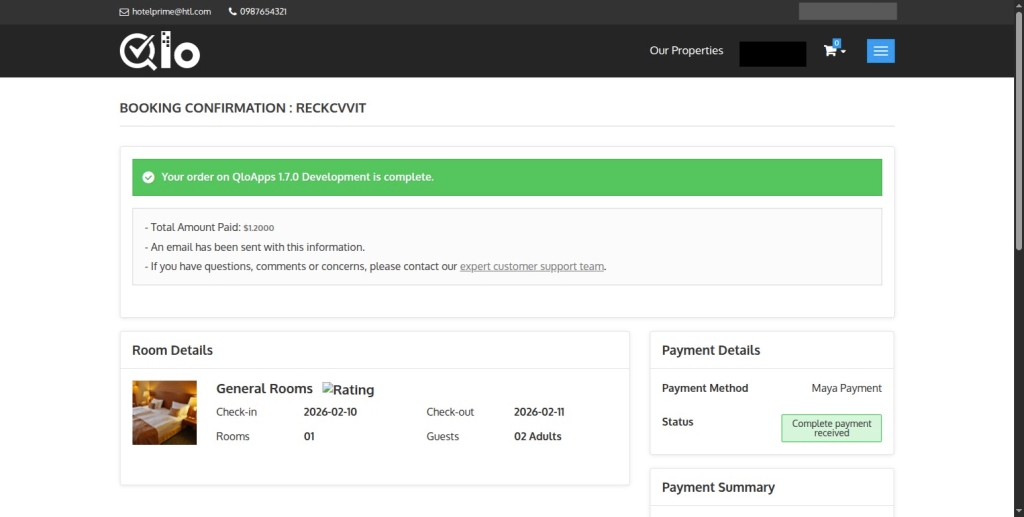Click the Qlo logo to go home

(160, 51)
